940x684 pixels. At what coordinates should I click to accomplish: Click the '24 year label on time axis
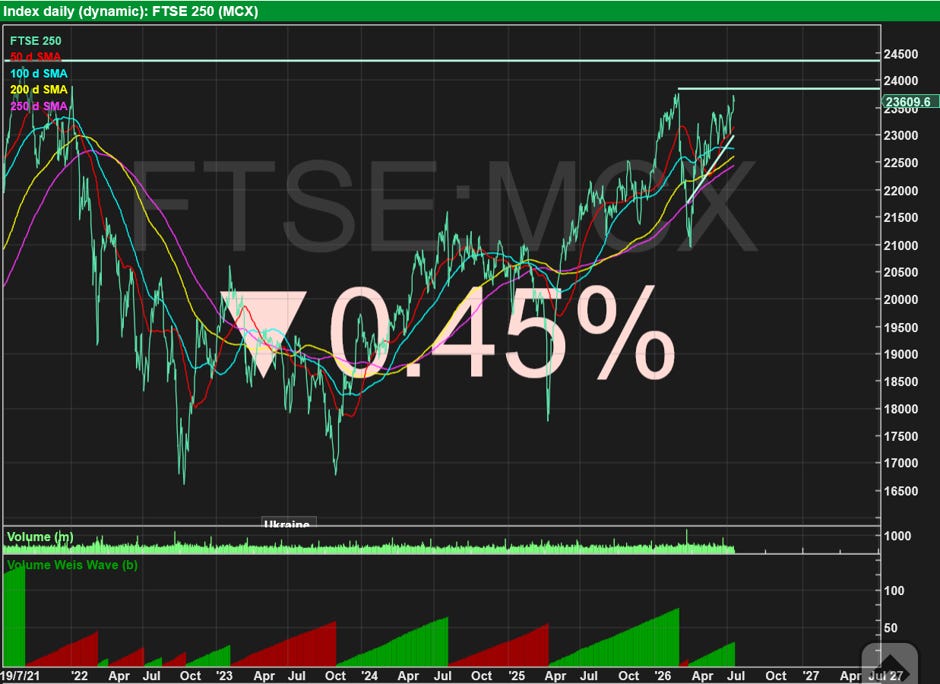(369, 676)
